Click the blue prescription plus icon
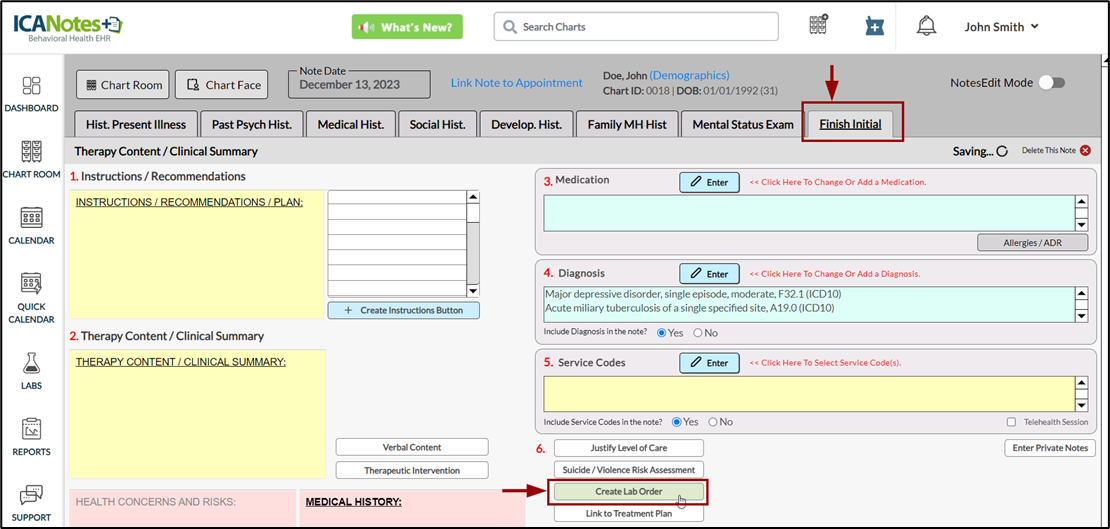The image size is (1110, 529). pyautogui.click(x=875, y=26)
